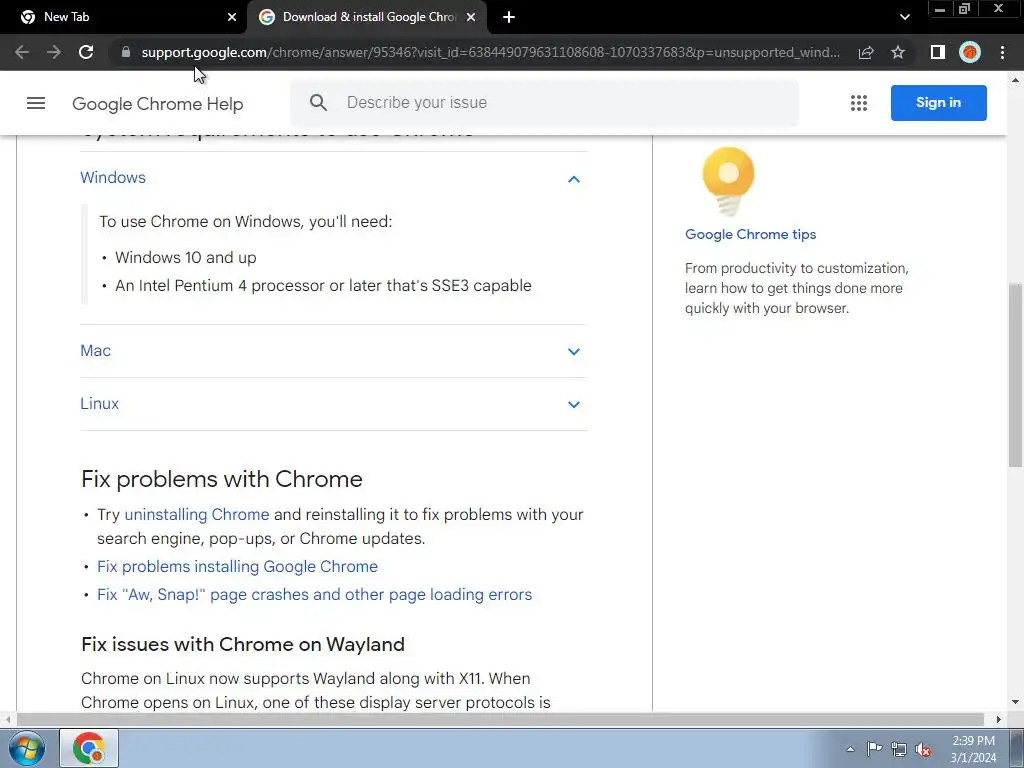Image resolution: width=1024 pixels, height=768 pixels.
Task: Open the Google apps grid
Action: coord(859,103)
